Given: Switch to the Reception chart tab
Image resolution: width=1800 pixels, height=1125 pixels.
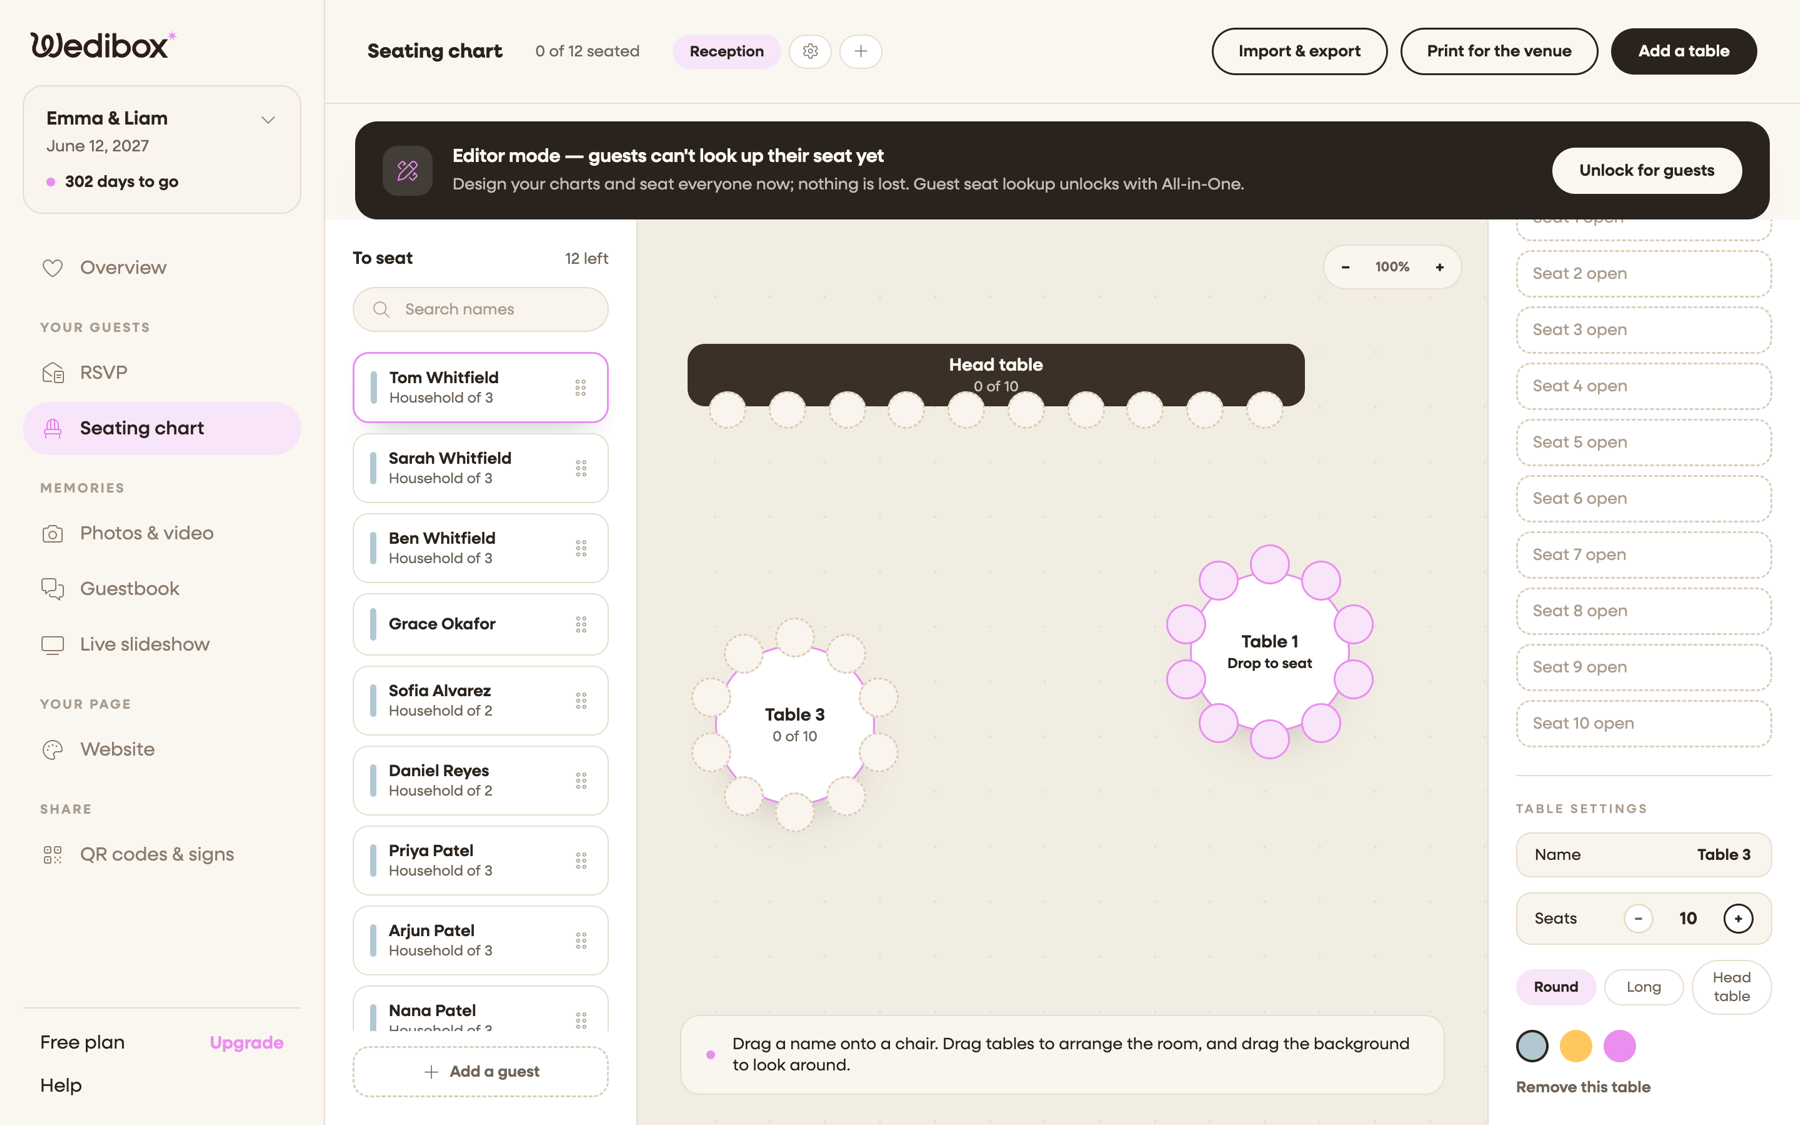Looking at the screenshot, I should click(726, 51).
